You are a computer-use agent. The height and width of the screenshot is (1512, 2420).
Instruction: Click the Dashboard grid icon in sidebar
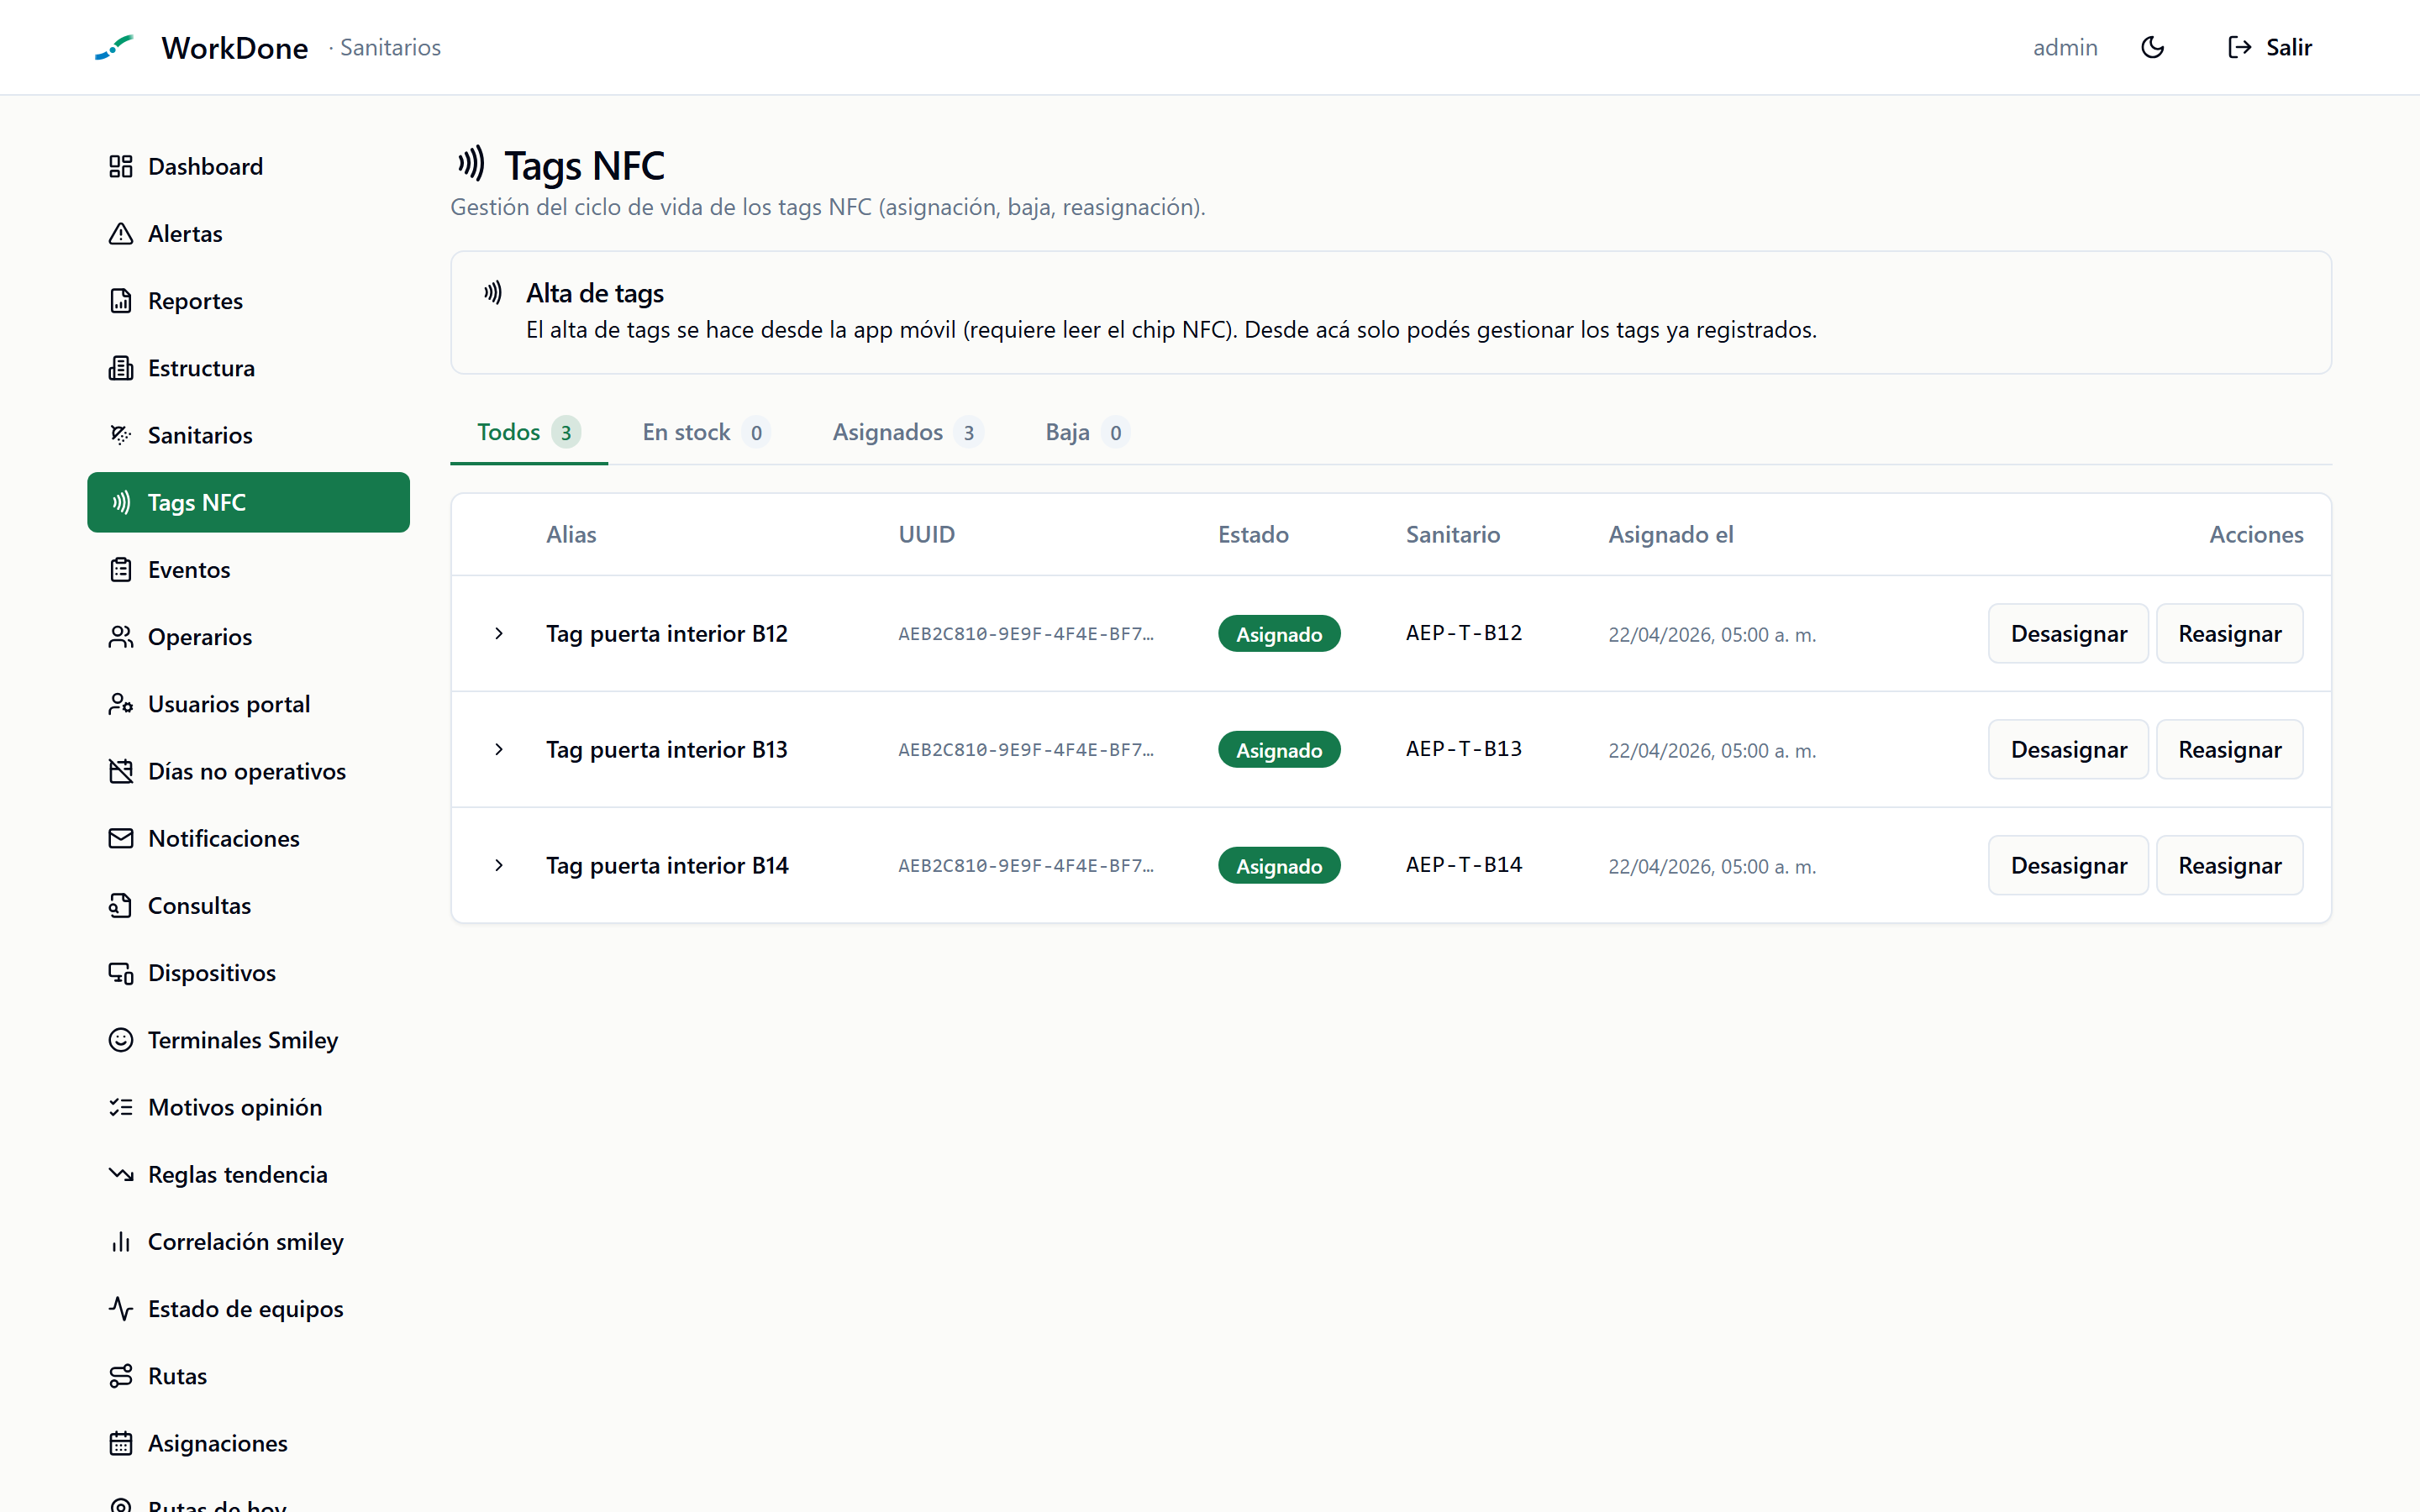click(x=121, y=166)
